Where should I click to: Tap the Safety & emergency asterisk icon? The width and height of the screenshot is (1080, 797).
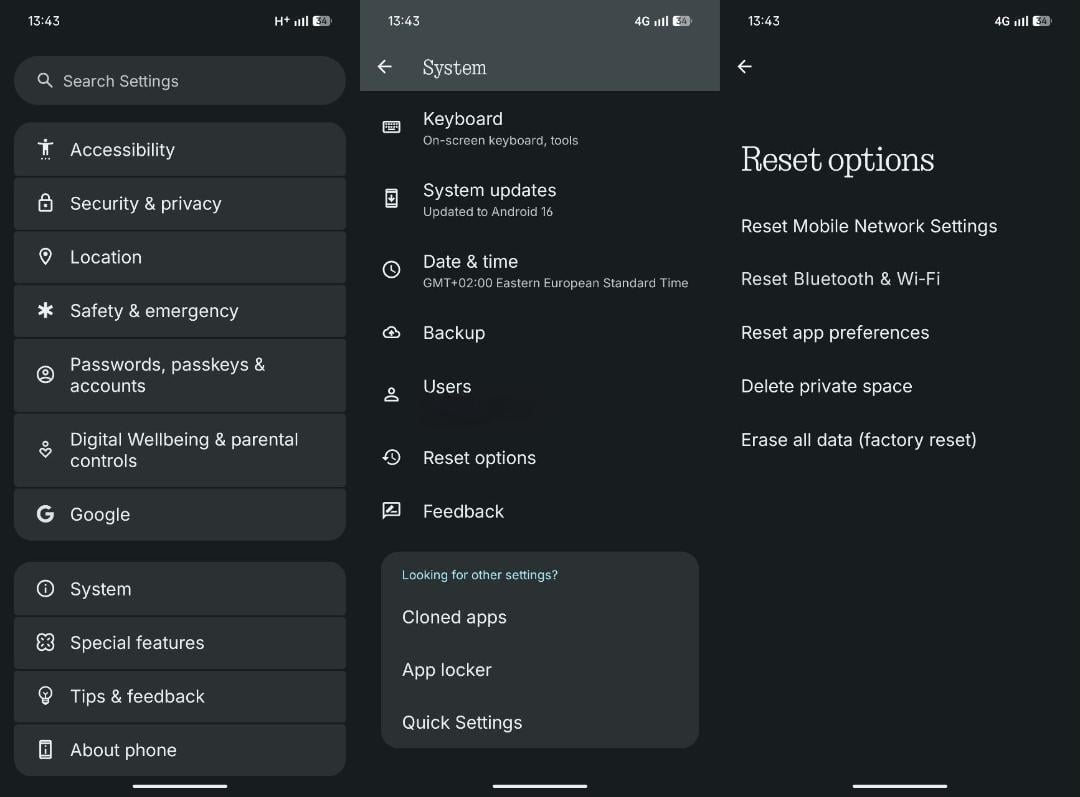click(x=45, y=311)
